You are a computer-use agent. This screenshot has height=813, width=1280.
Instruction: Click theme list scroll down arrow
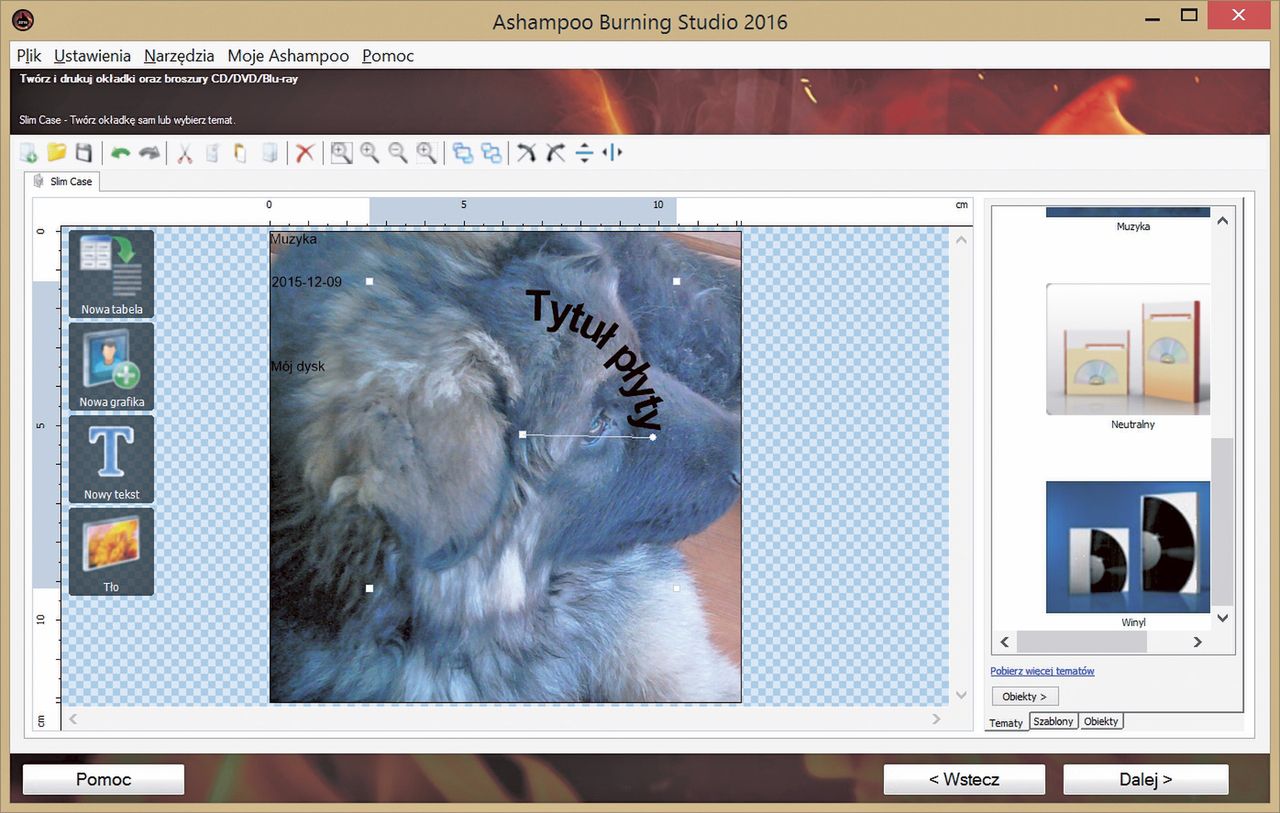(x=1222, y=619)
